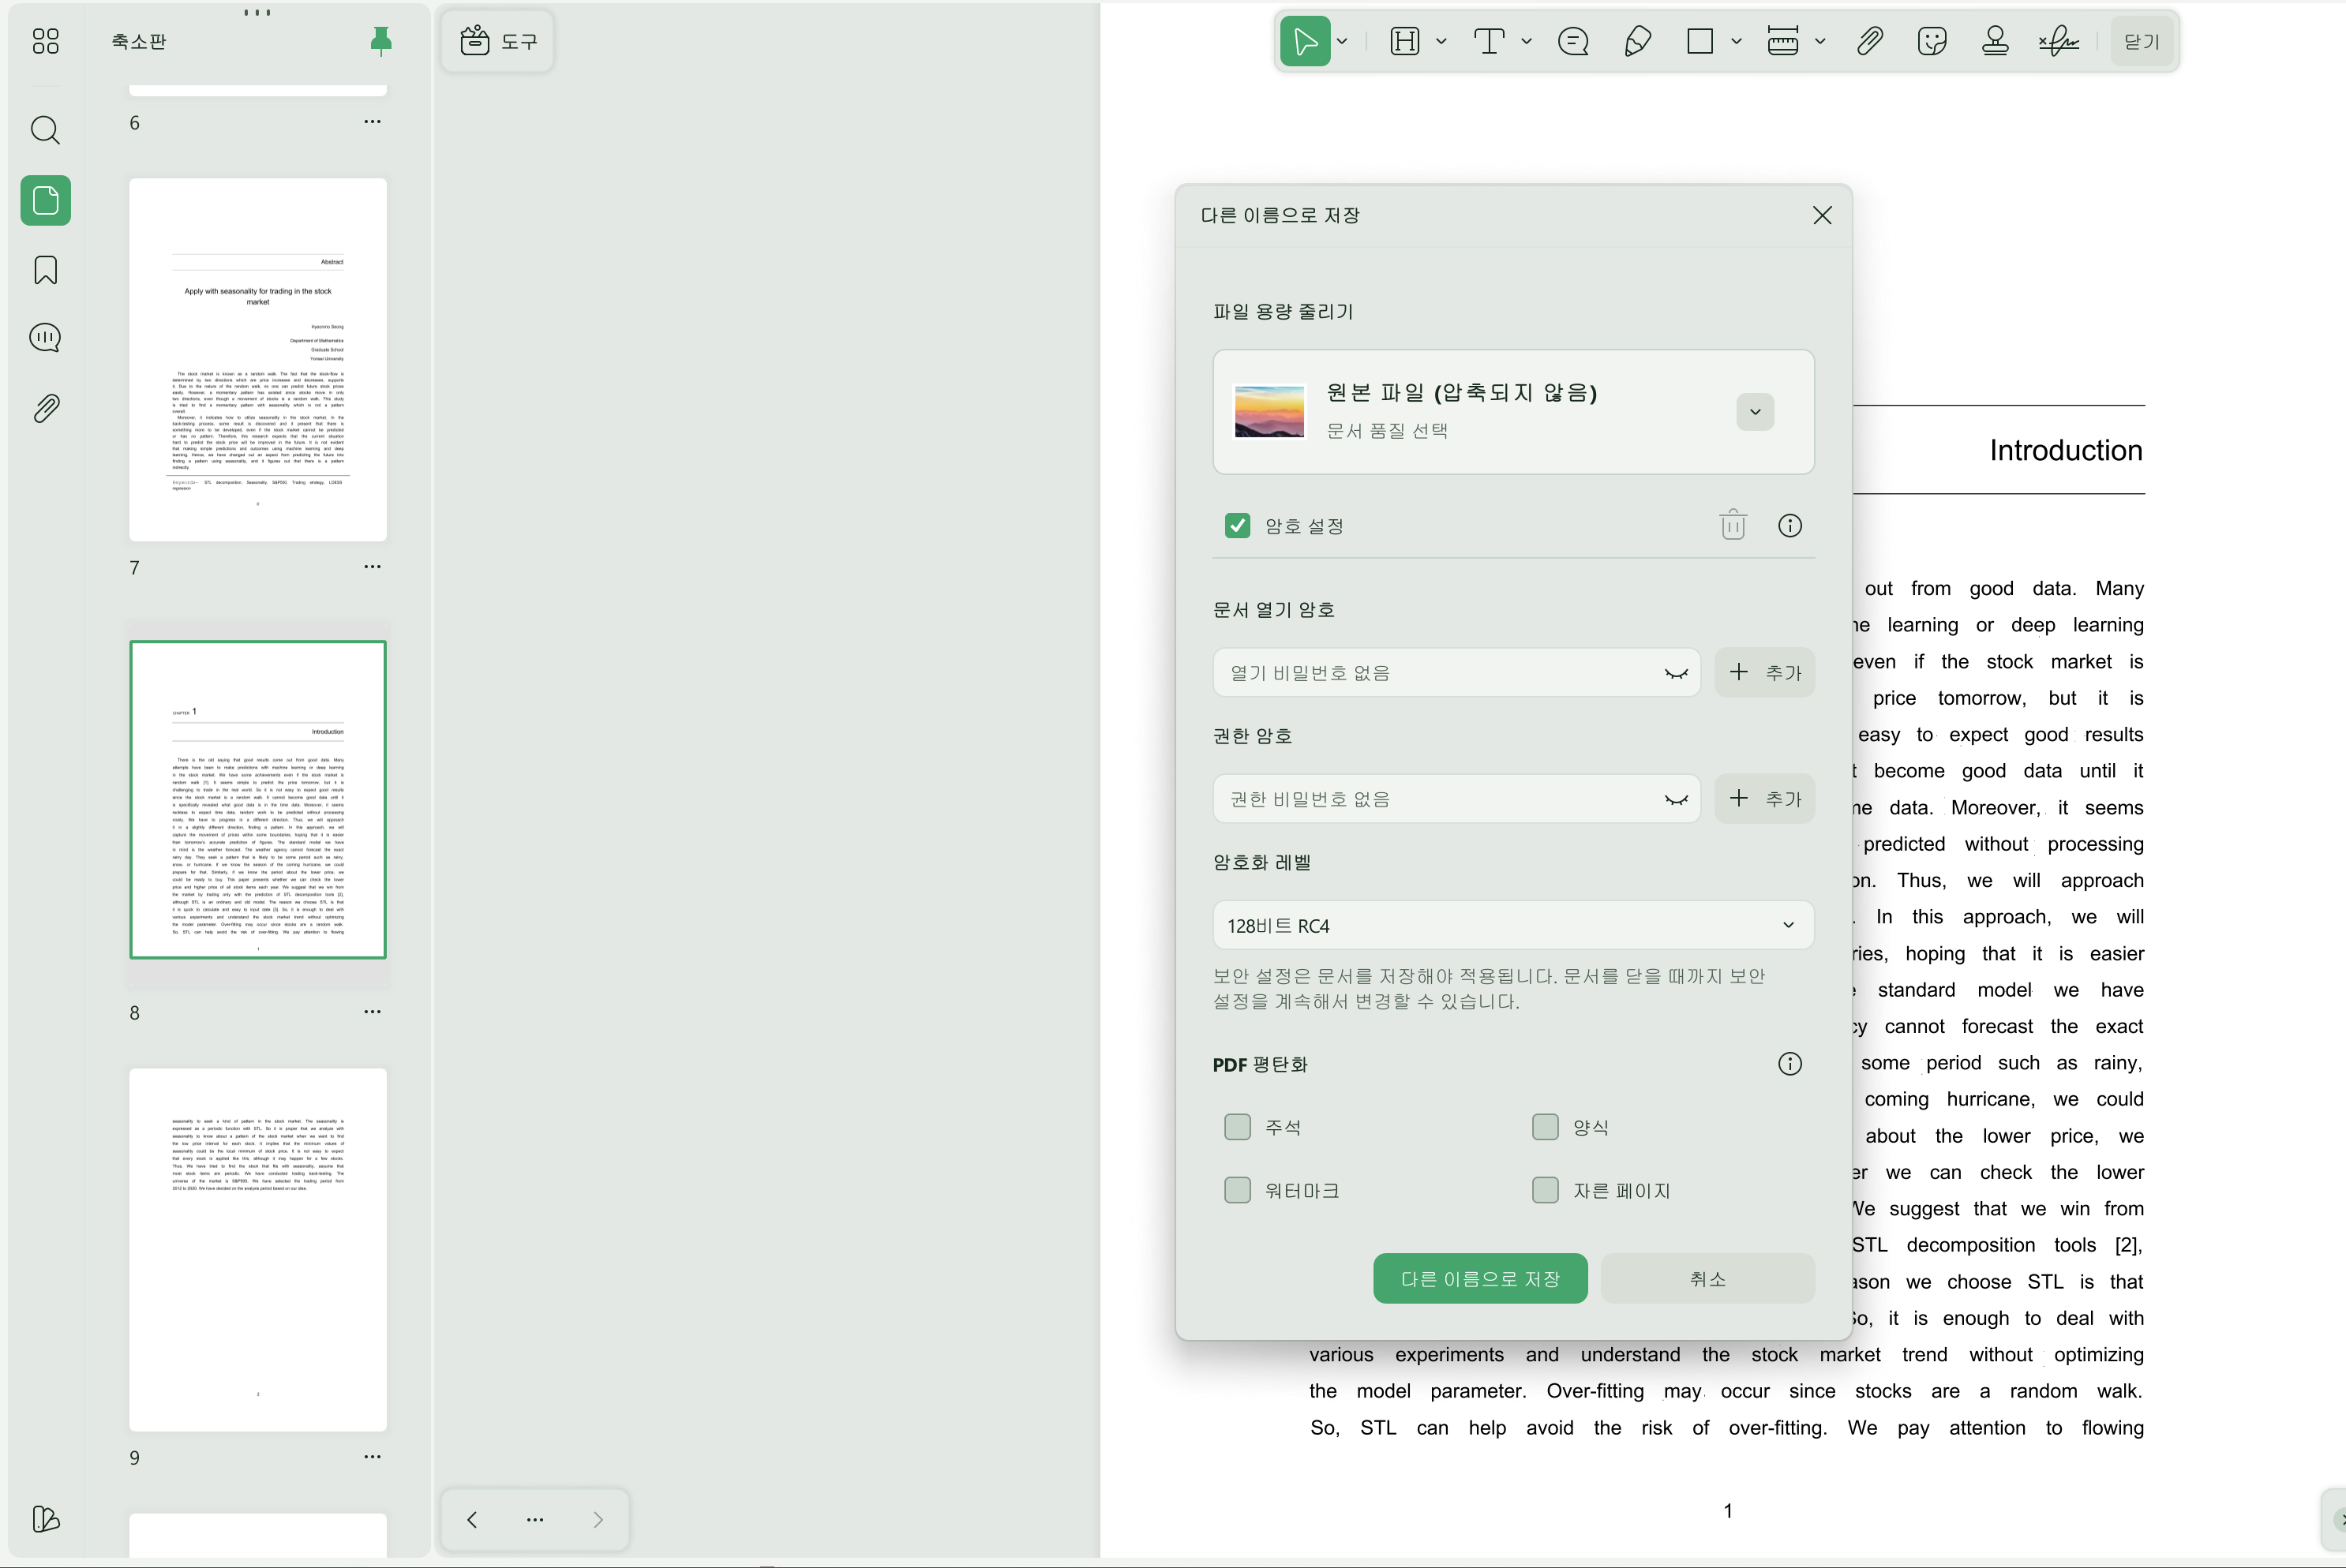The width and height of the screenshot is (2346, 1568).
Task: Open page 8 more options menu
Action: [372, 1012]
